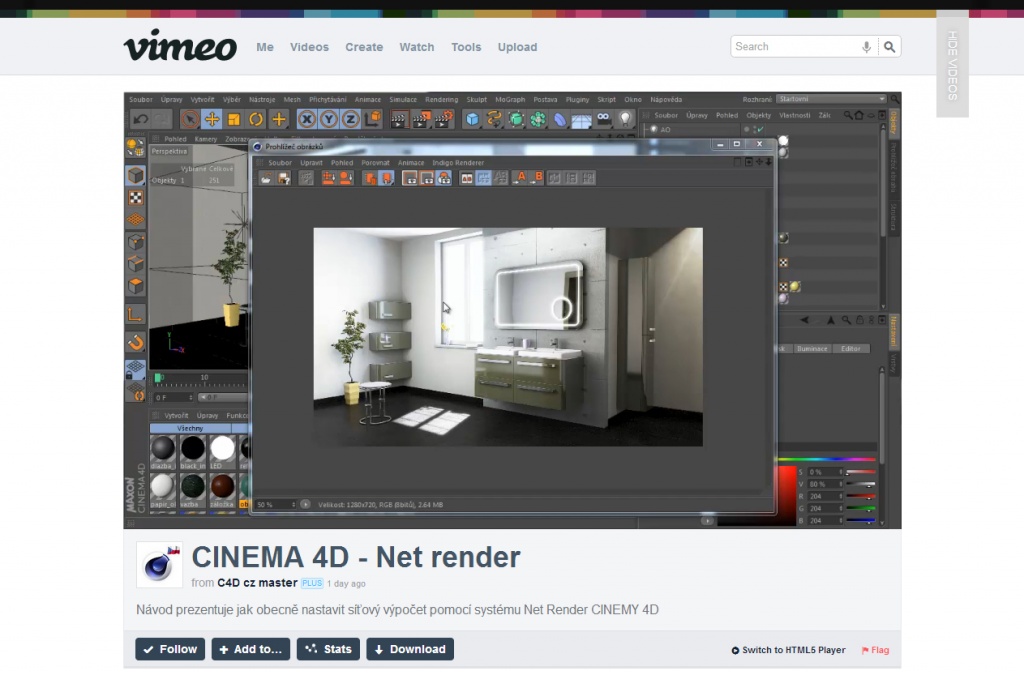Click the Render View clapperboard icon

(398, 119)
